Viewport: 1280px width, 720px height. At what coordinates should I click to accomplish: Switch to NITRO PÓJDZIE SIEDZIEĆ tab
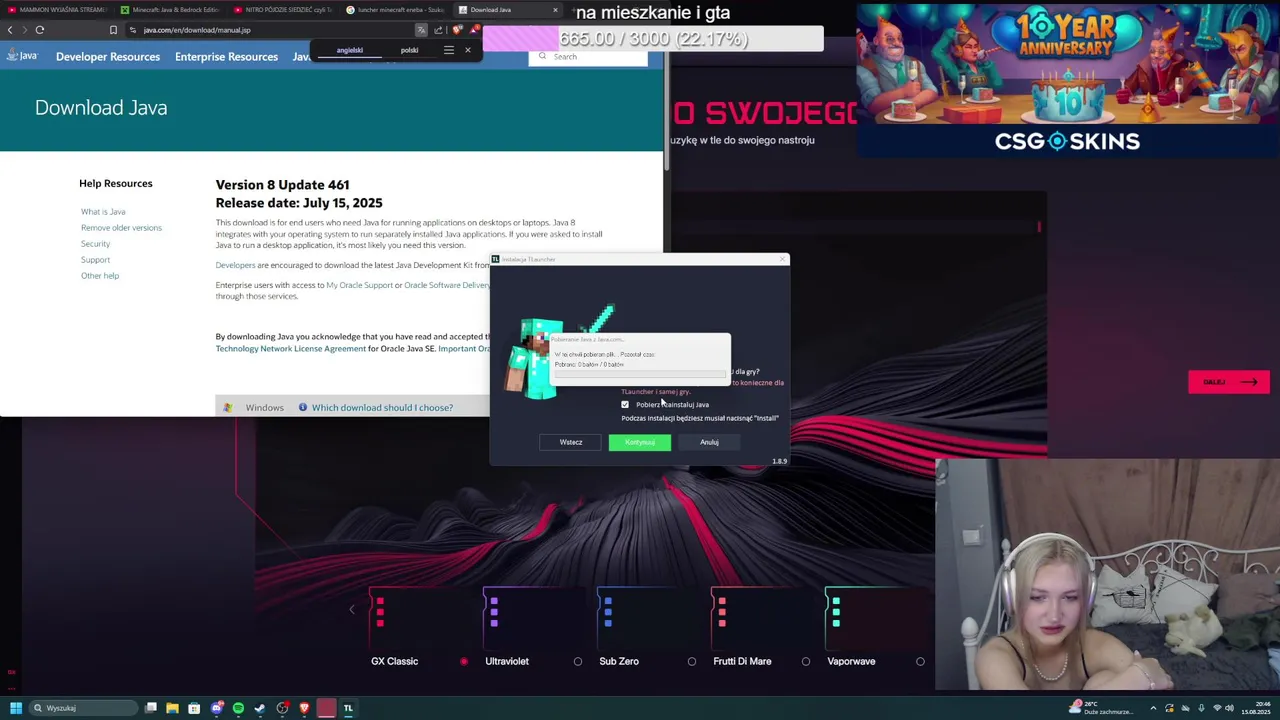[x=283, y=9]
